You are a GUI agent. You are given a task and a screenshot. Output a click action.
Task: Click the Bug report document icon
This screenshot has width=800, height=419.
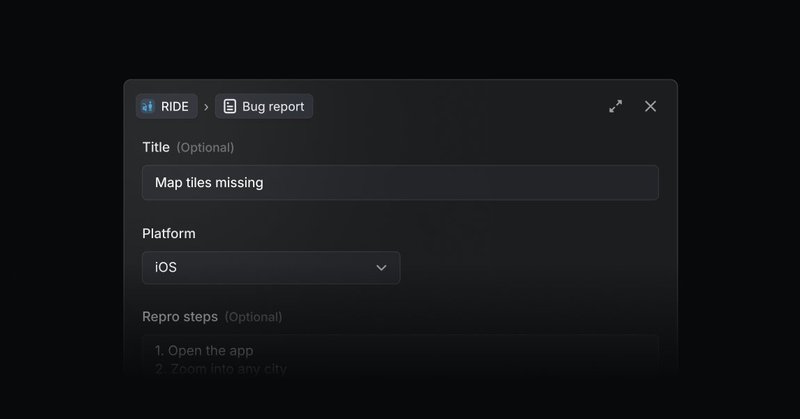tap(230, 106)
